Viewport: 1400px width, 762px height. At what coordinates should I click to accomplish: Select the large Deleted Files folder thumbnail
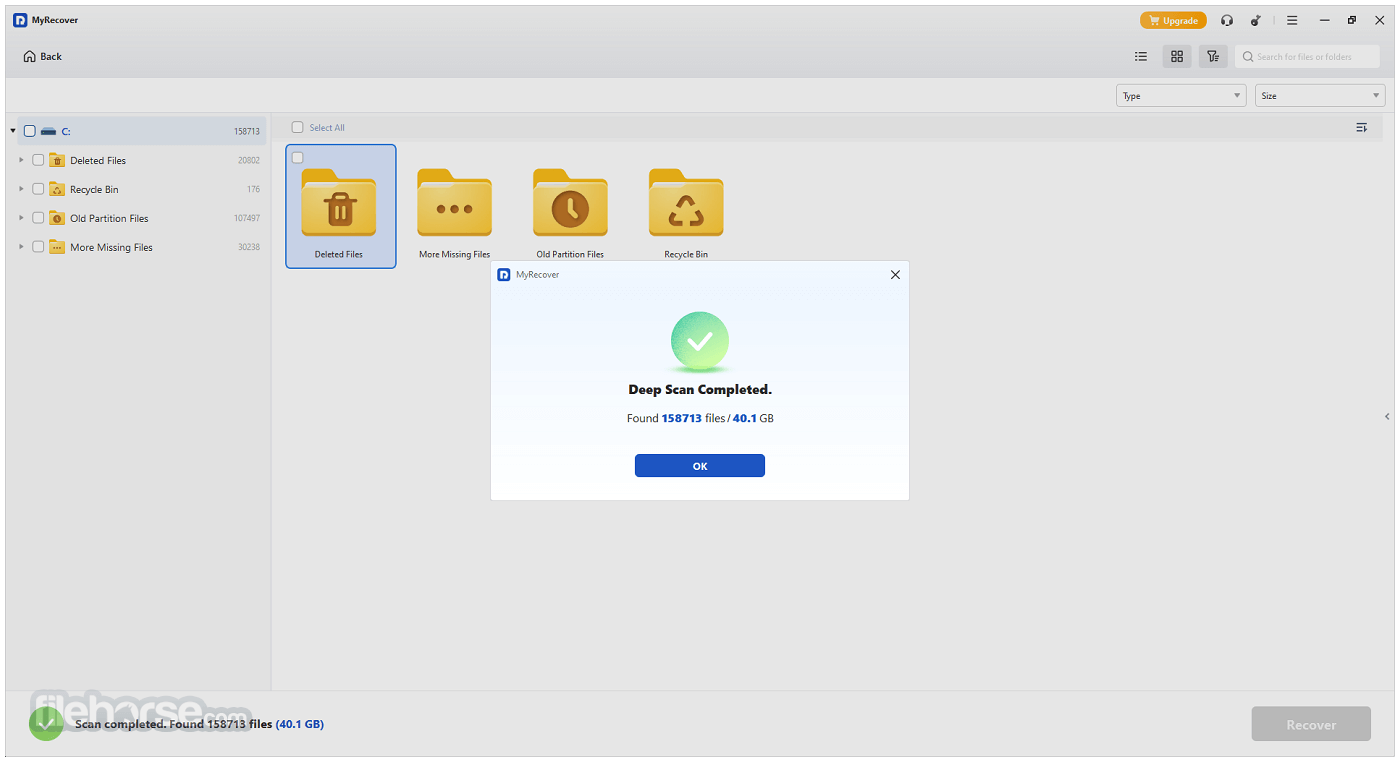tap(339, 203)
